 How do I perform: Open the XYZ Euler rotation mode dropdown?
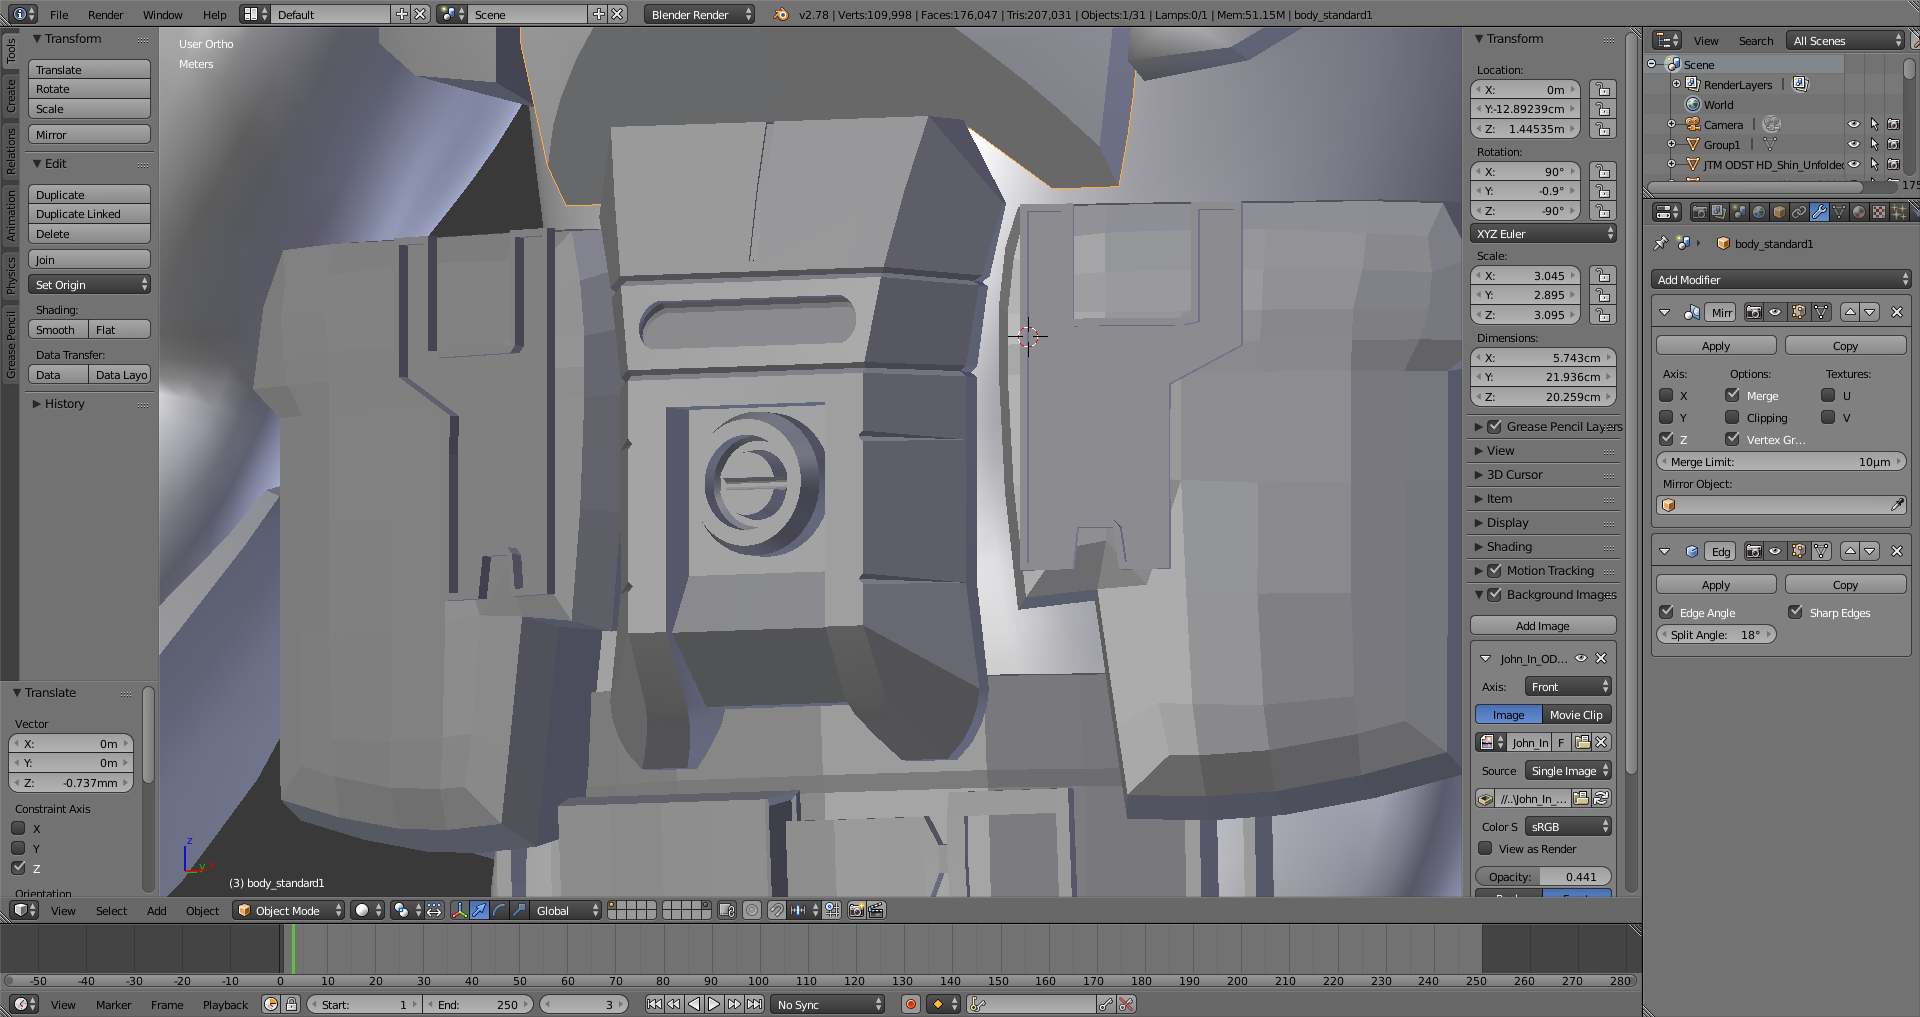click(x=1544, y=233)
